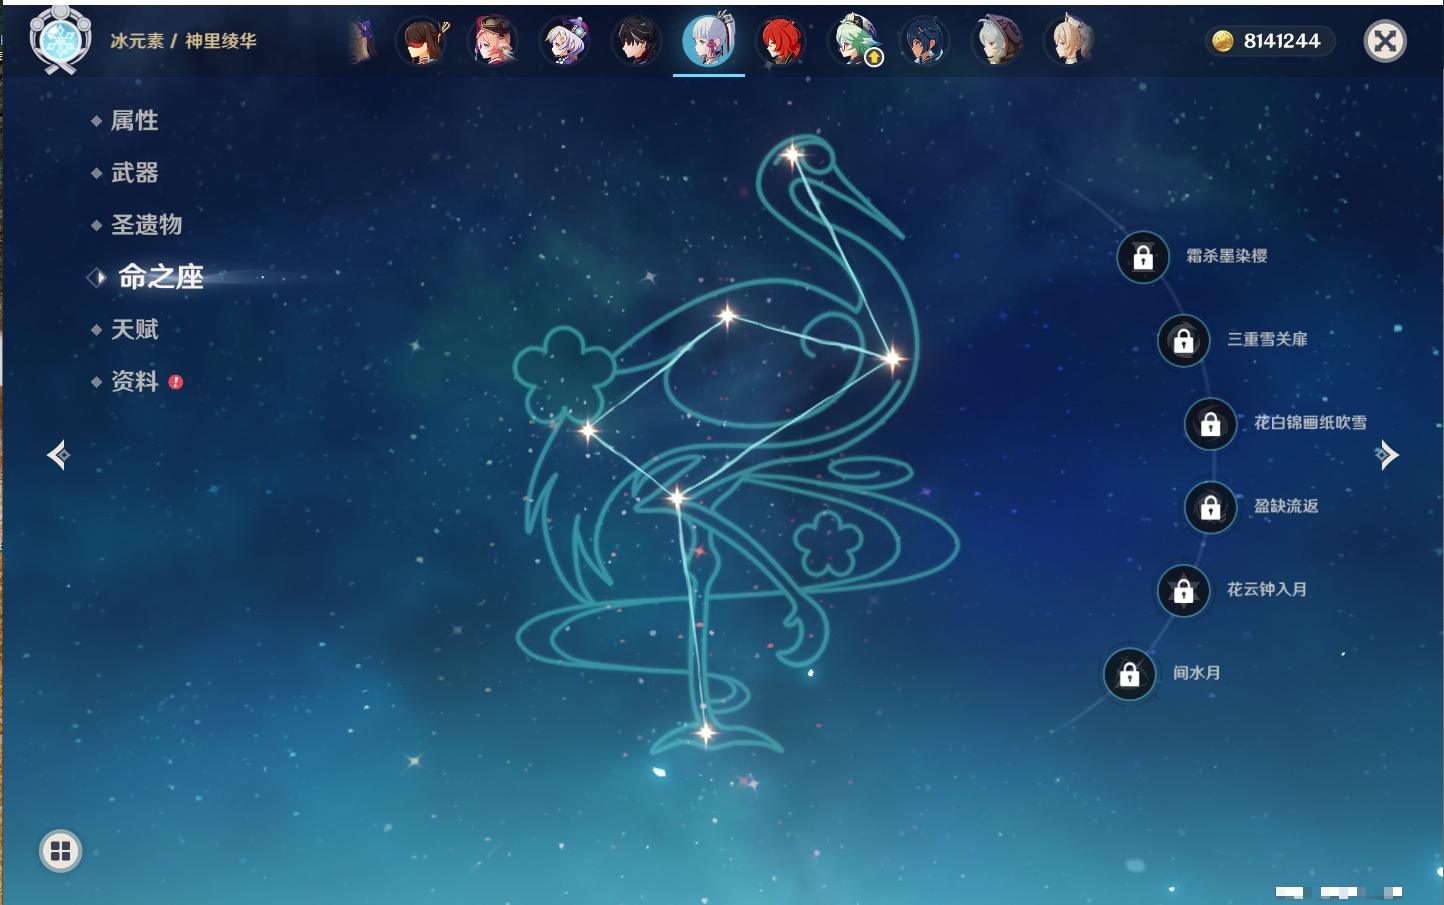Open locked constellation 霜杀墨染樱
This screenshot has width=1444, height=905.
1143,258
